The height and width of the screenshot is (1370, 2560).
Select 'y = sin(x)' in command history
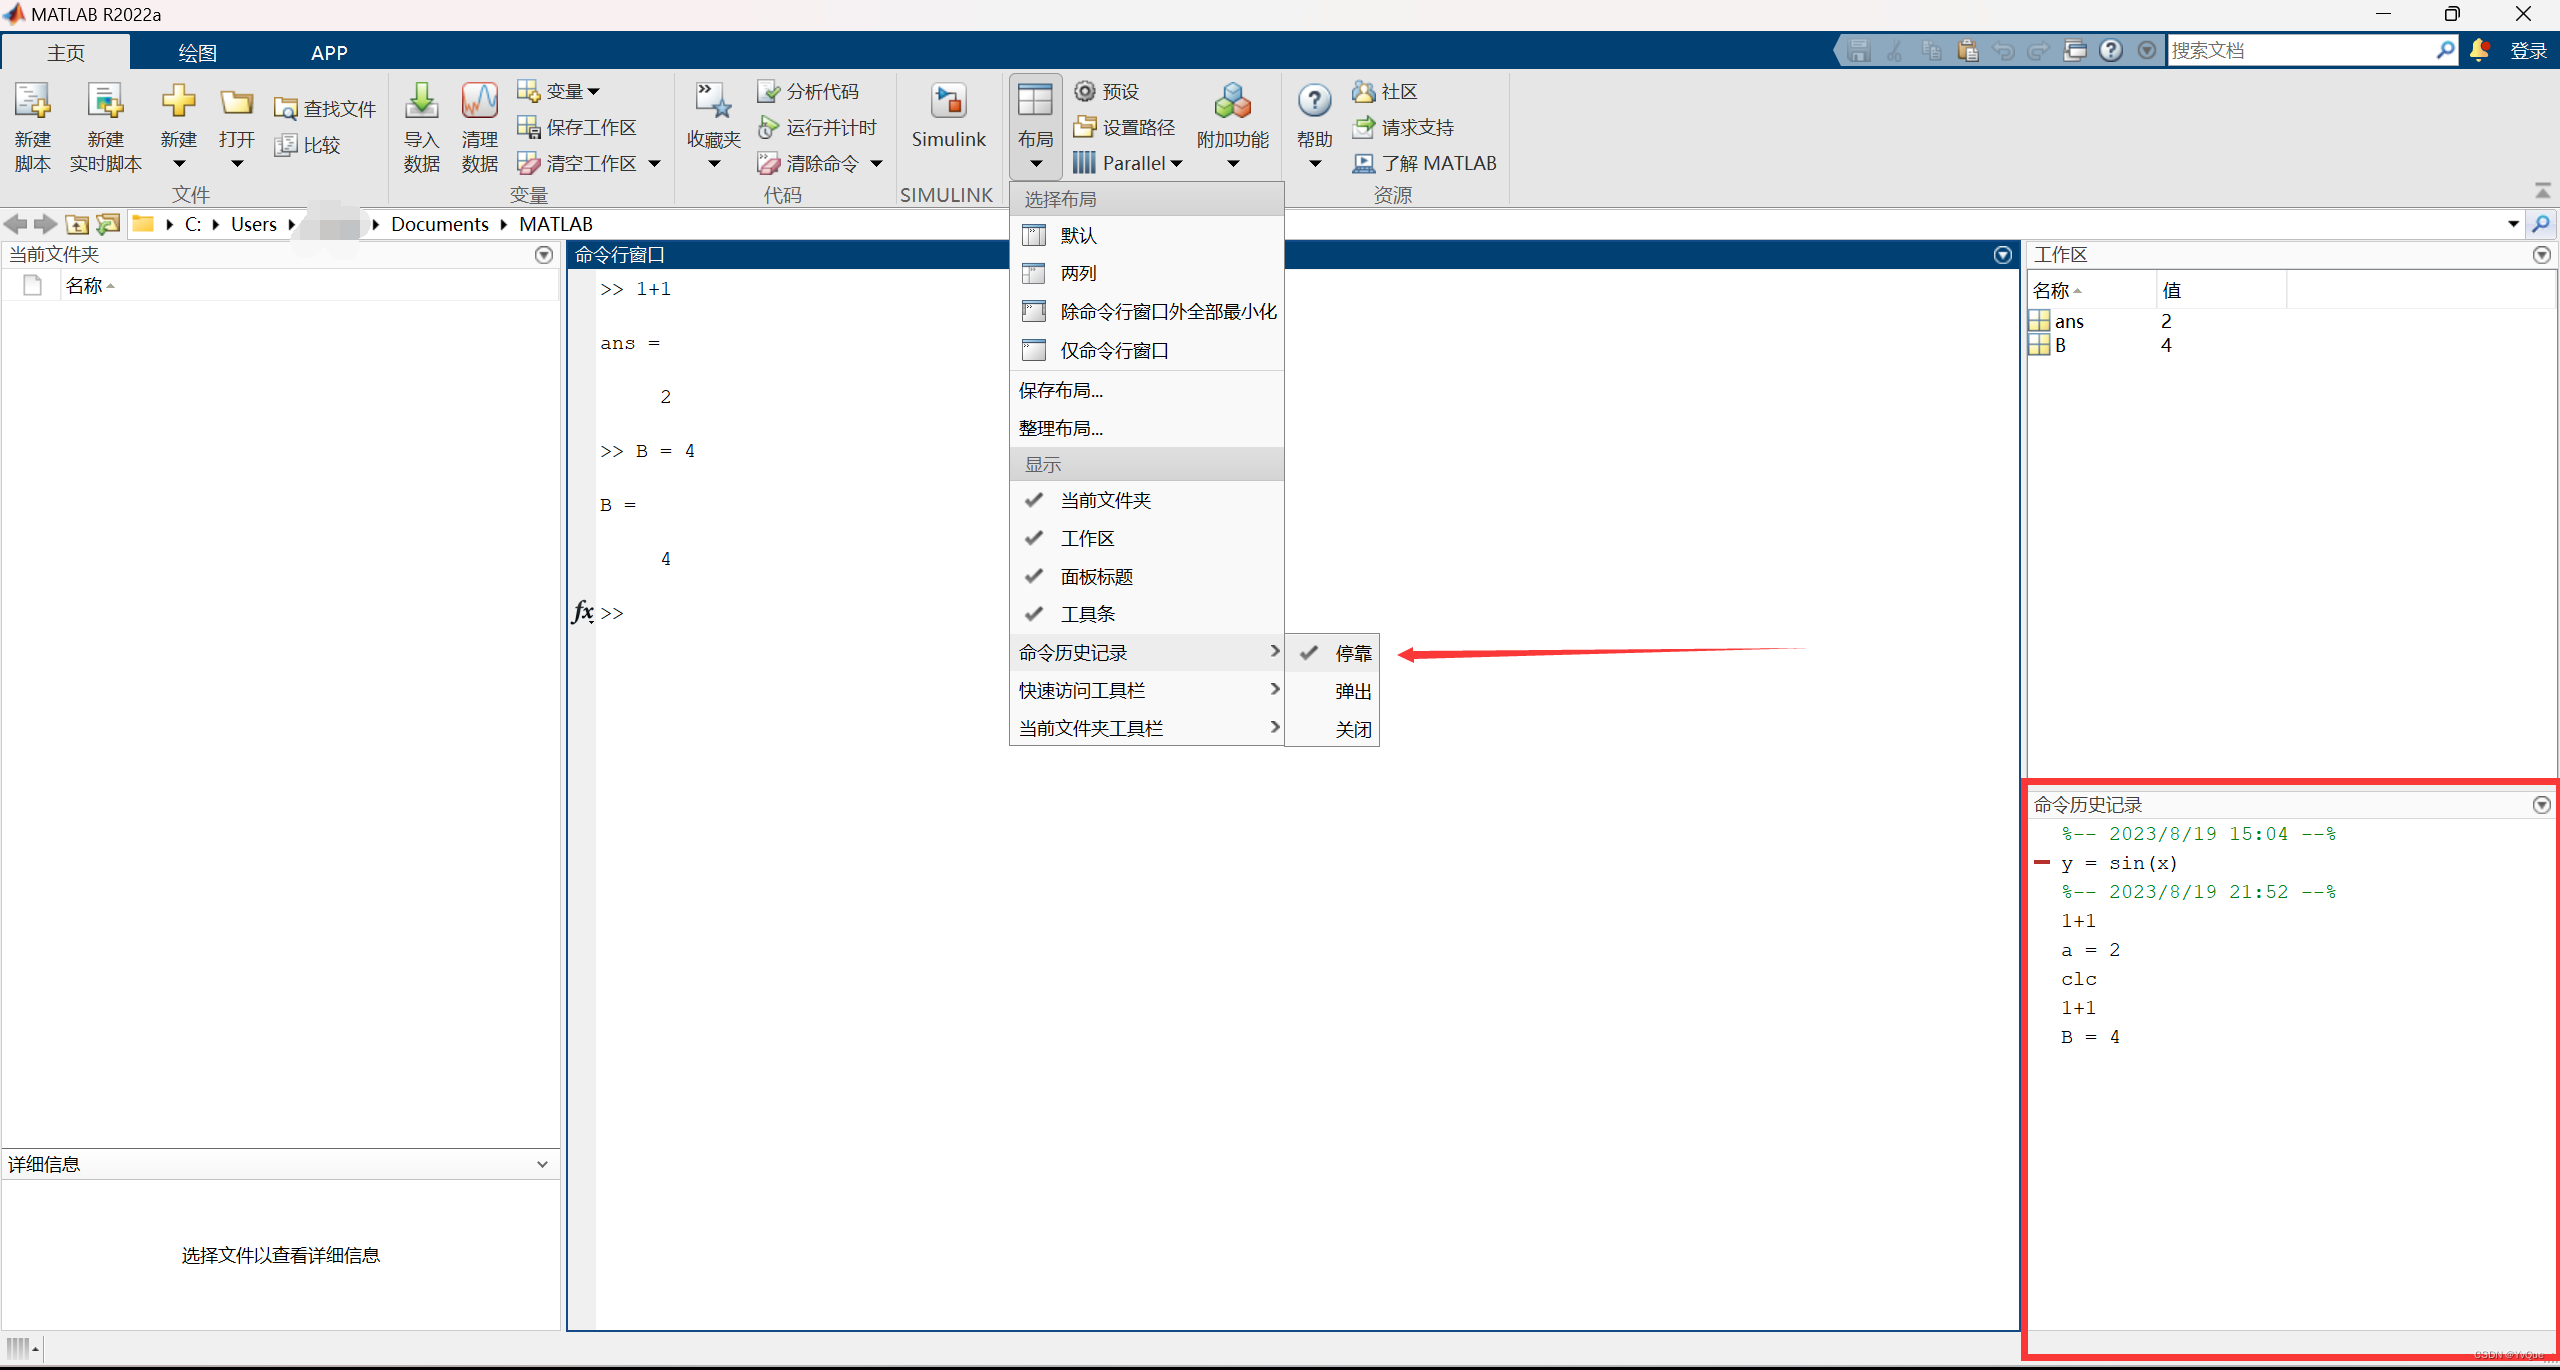click(x=2119, y=863)
